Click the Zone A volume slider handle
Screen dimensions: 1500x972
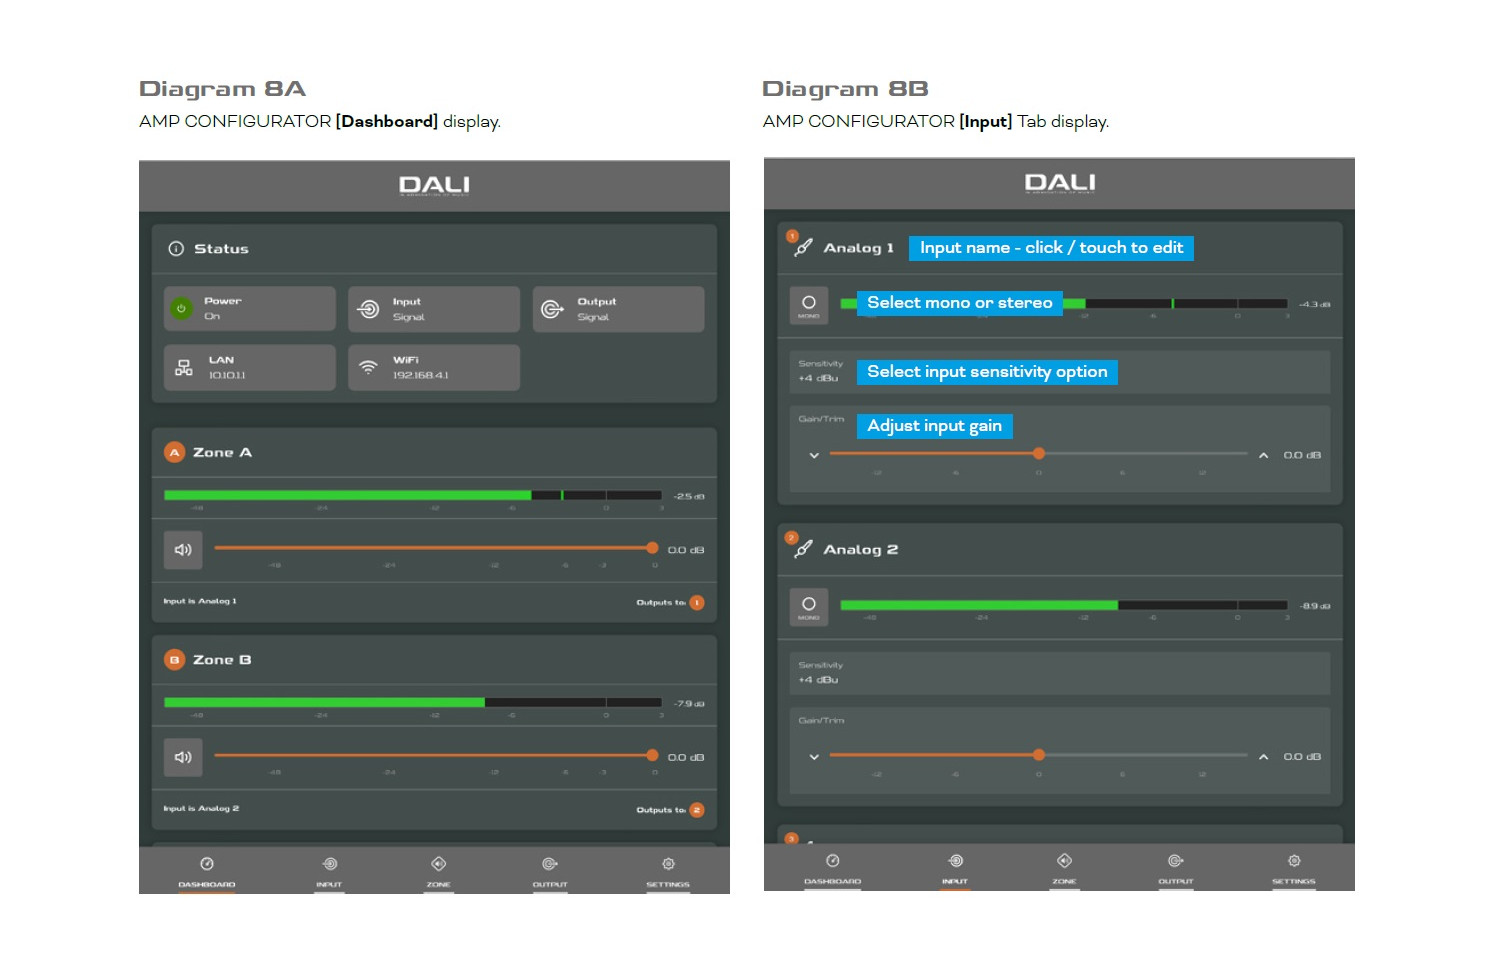point(652,548)
